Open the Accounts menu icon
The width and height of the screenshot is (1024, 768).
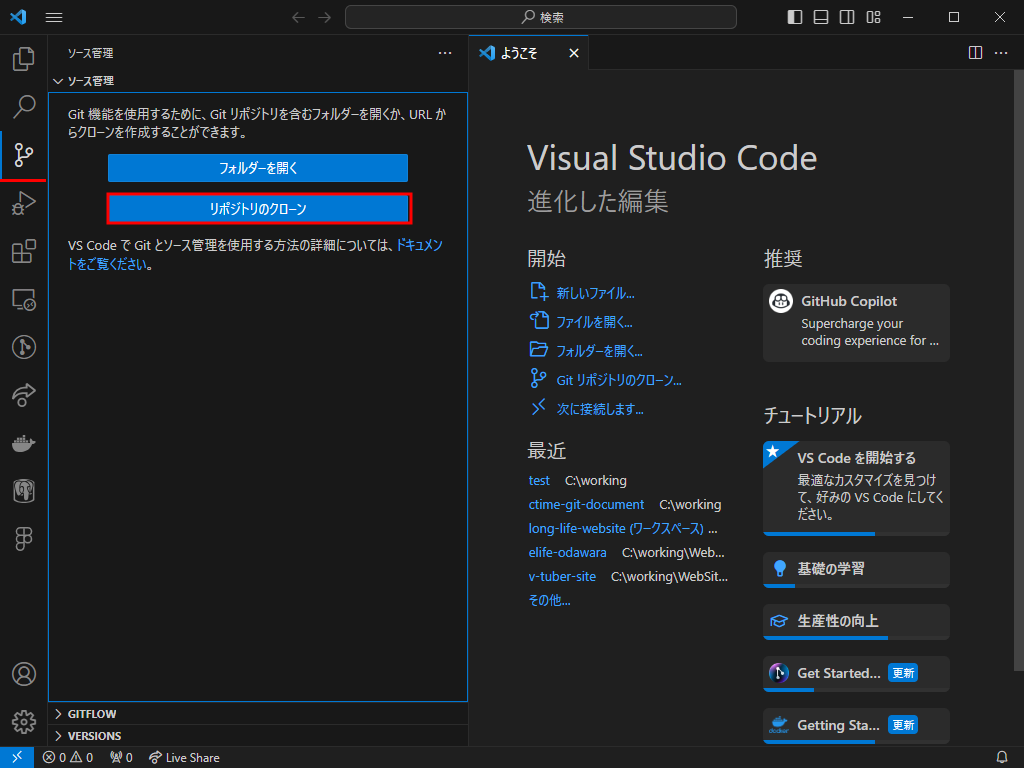point(24,674)
